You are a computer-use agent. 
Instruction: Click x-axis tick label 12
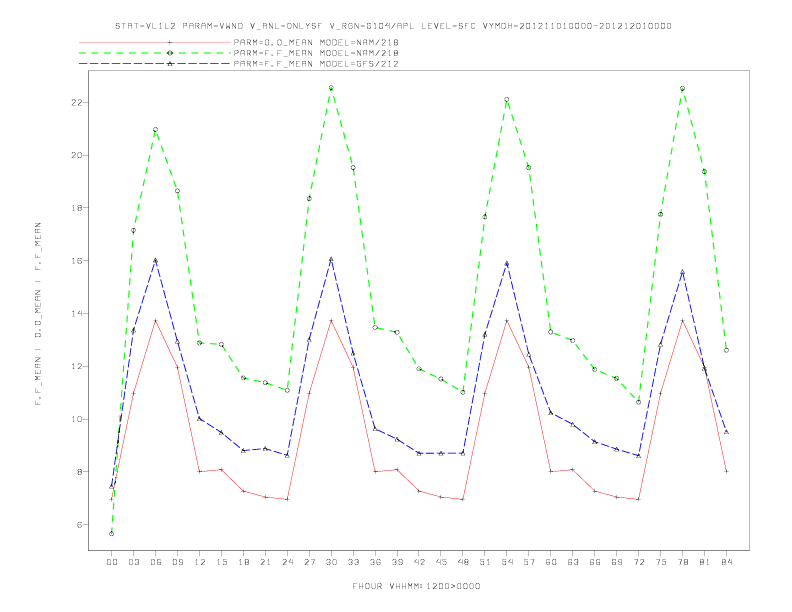pos(200,562)
